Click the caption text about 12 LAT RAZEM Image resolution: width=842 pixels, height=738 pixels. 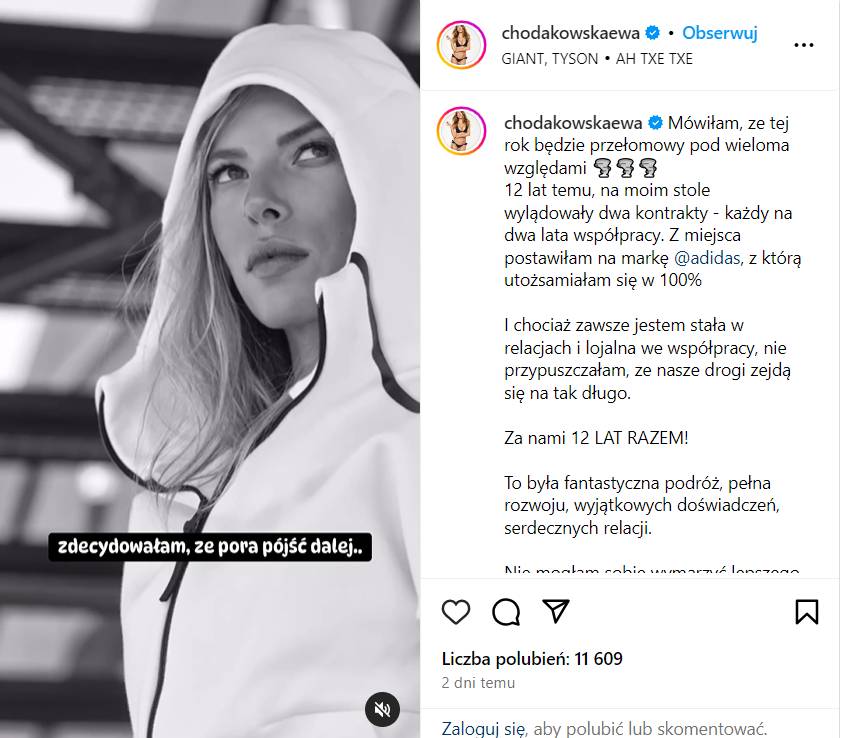click(596, 438)
